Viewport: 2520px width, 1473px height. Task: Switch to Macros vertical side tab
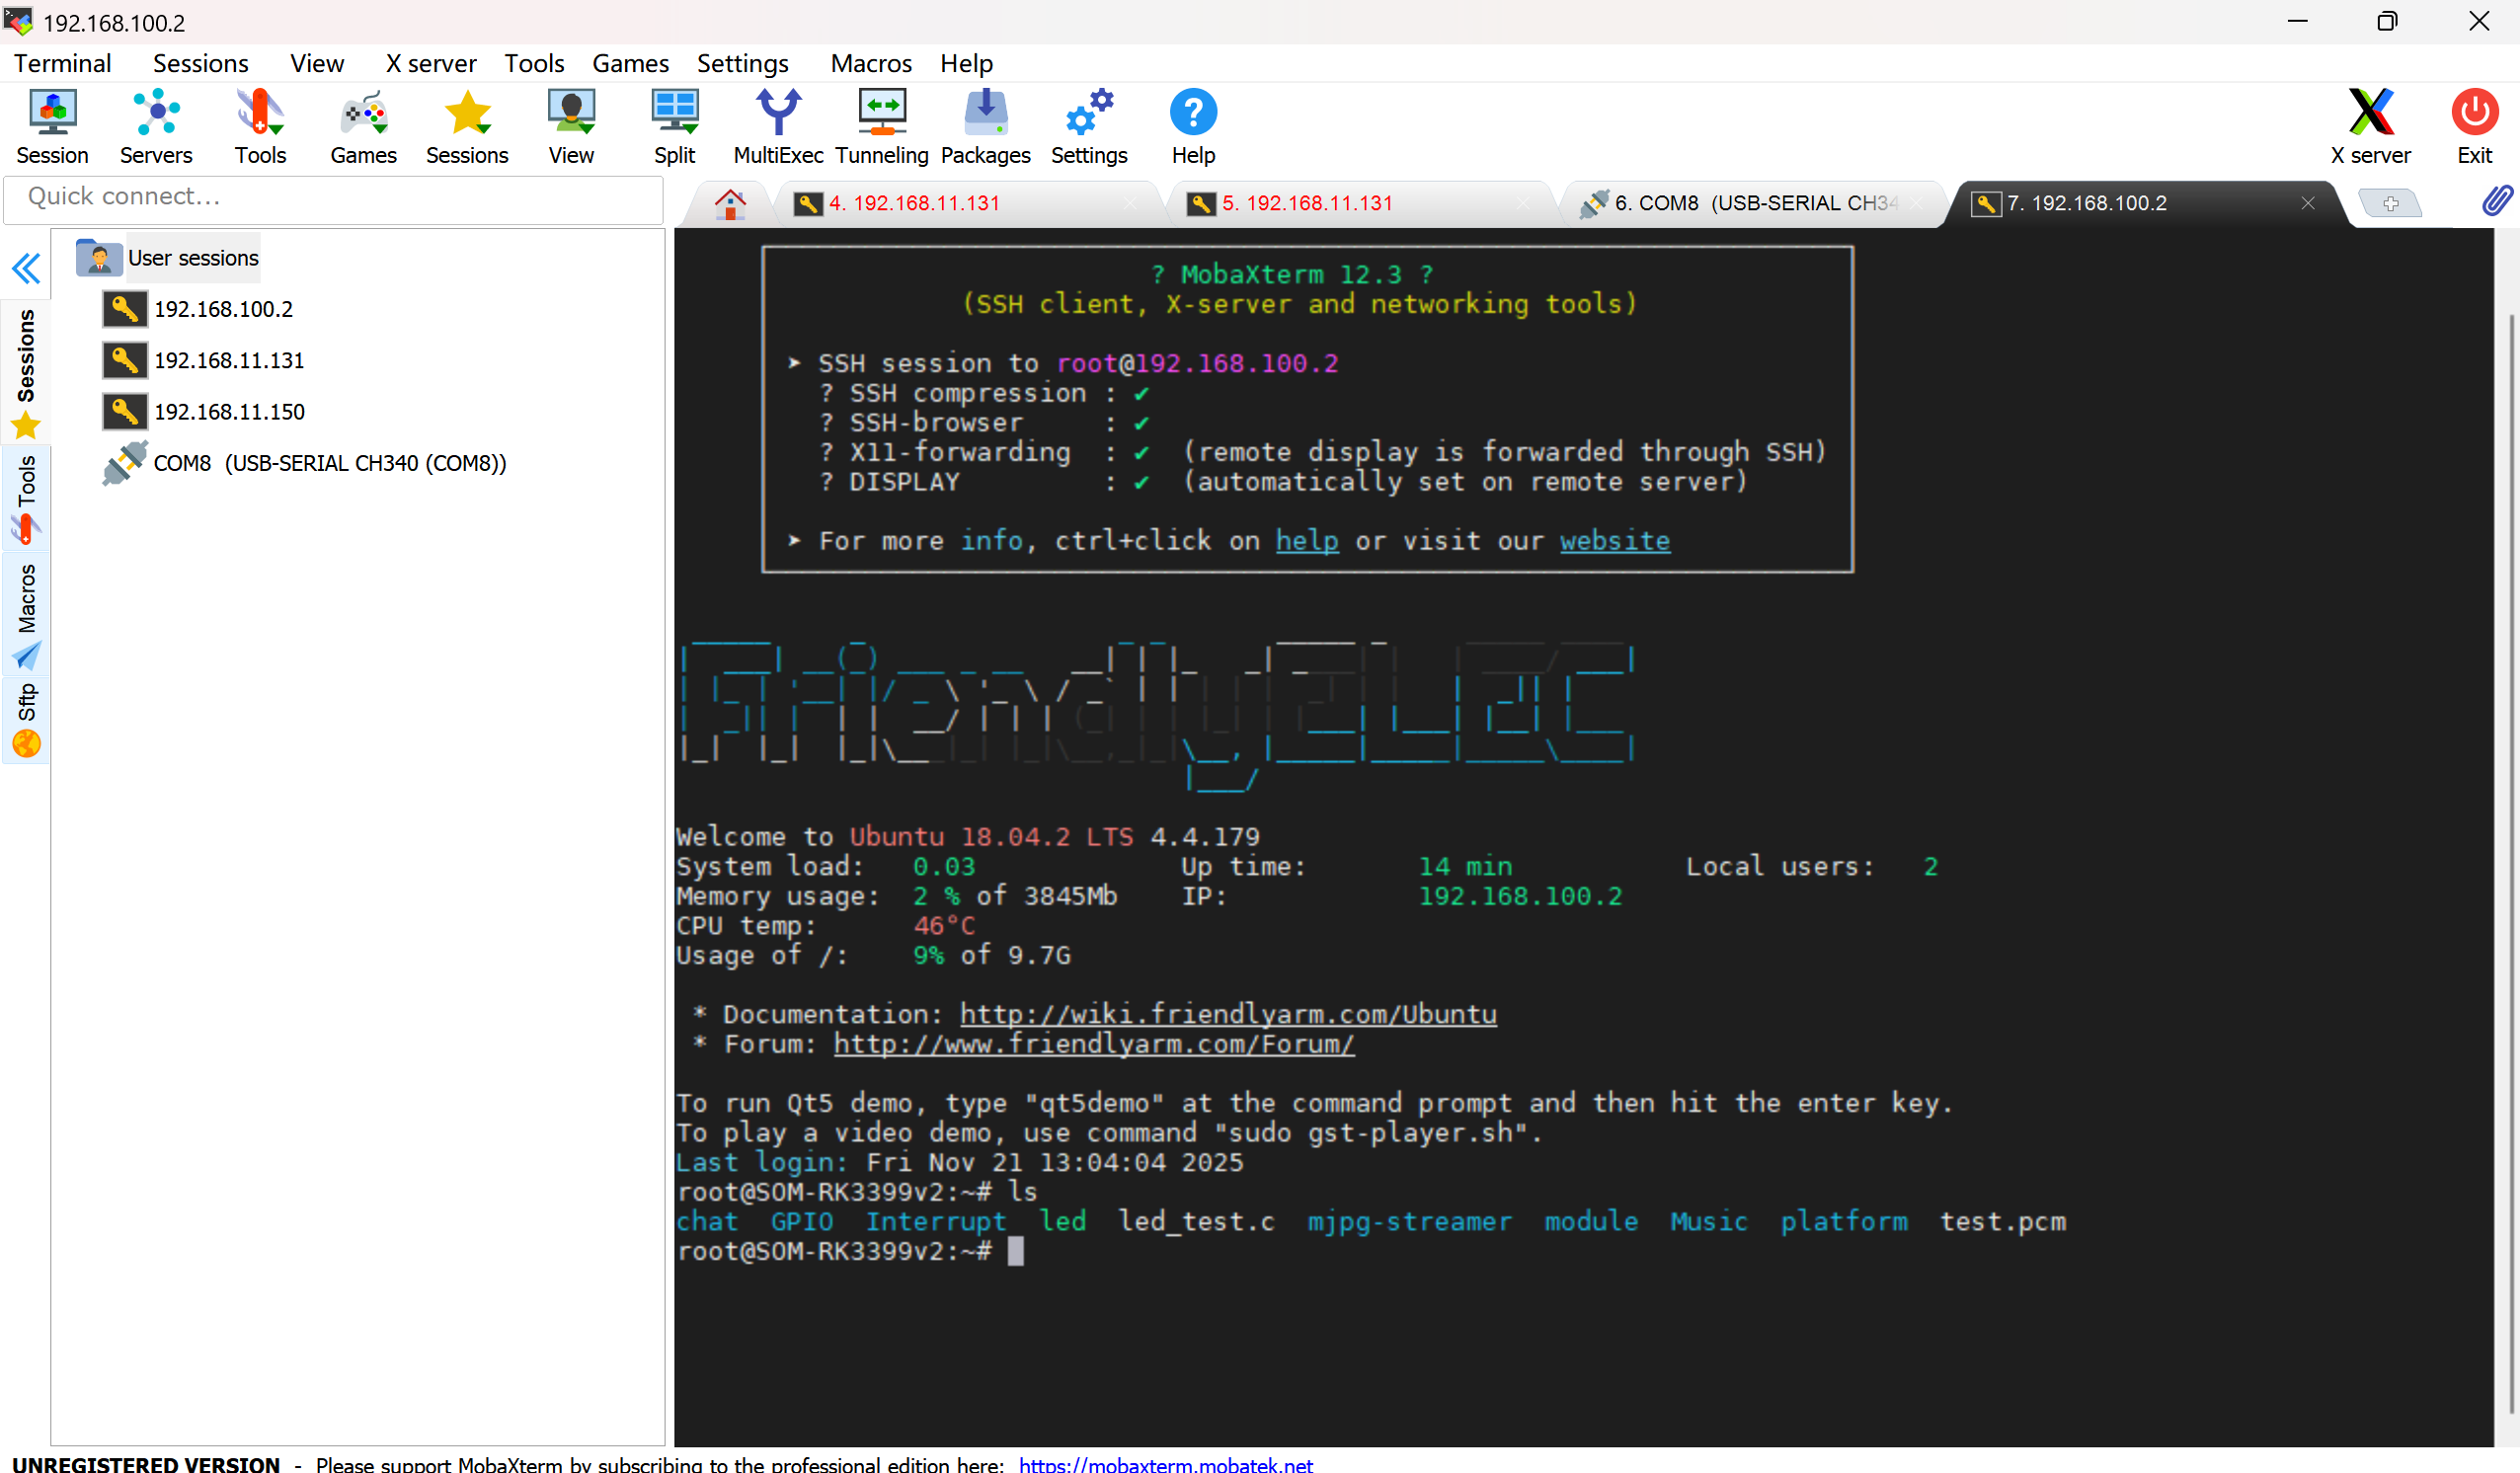(26, 613)
